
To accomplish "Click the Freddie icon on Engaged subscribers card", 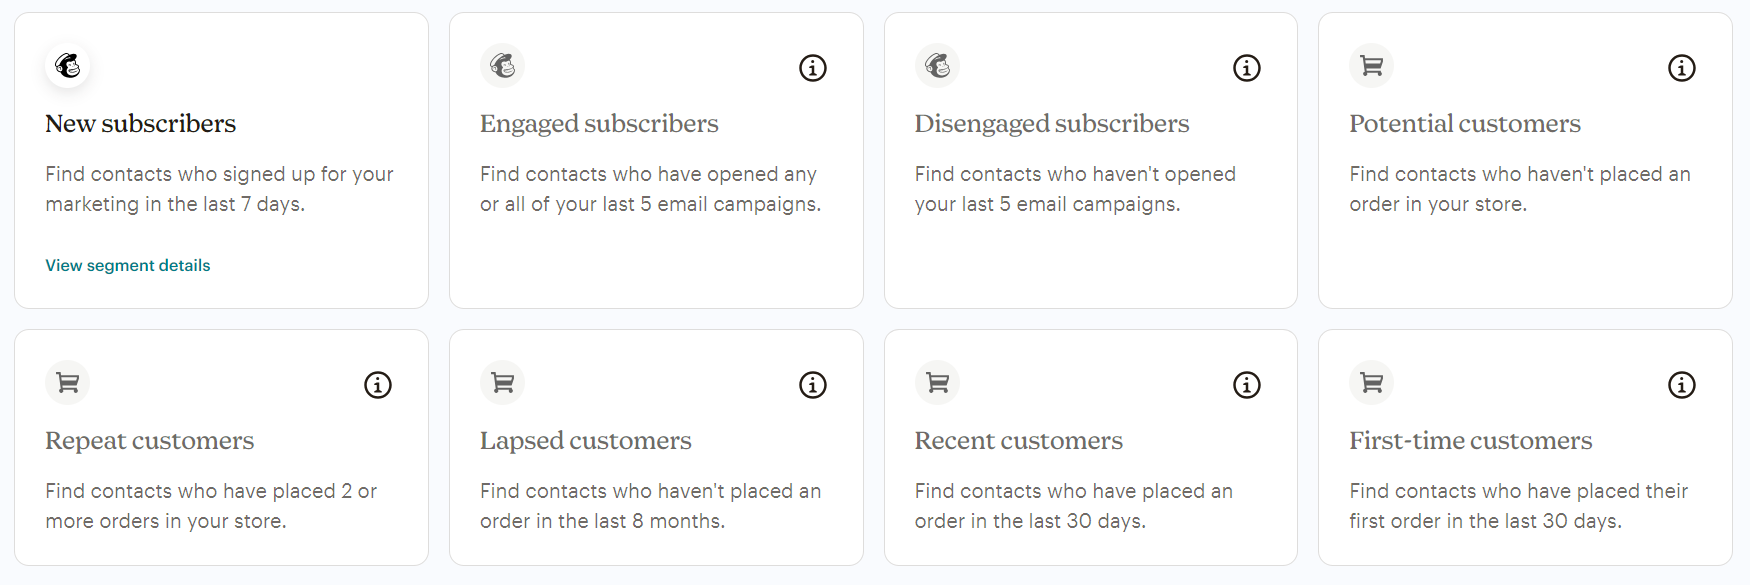I will click(x=502, y=65).
